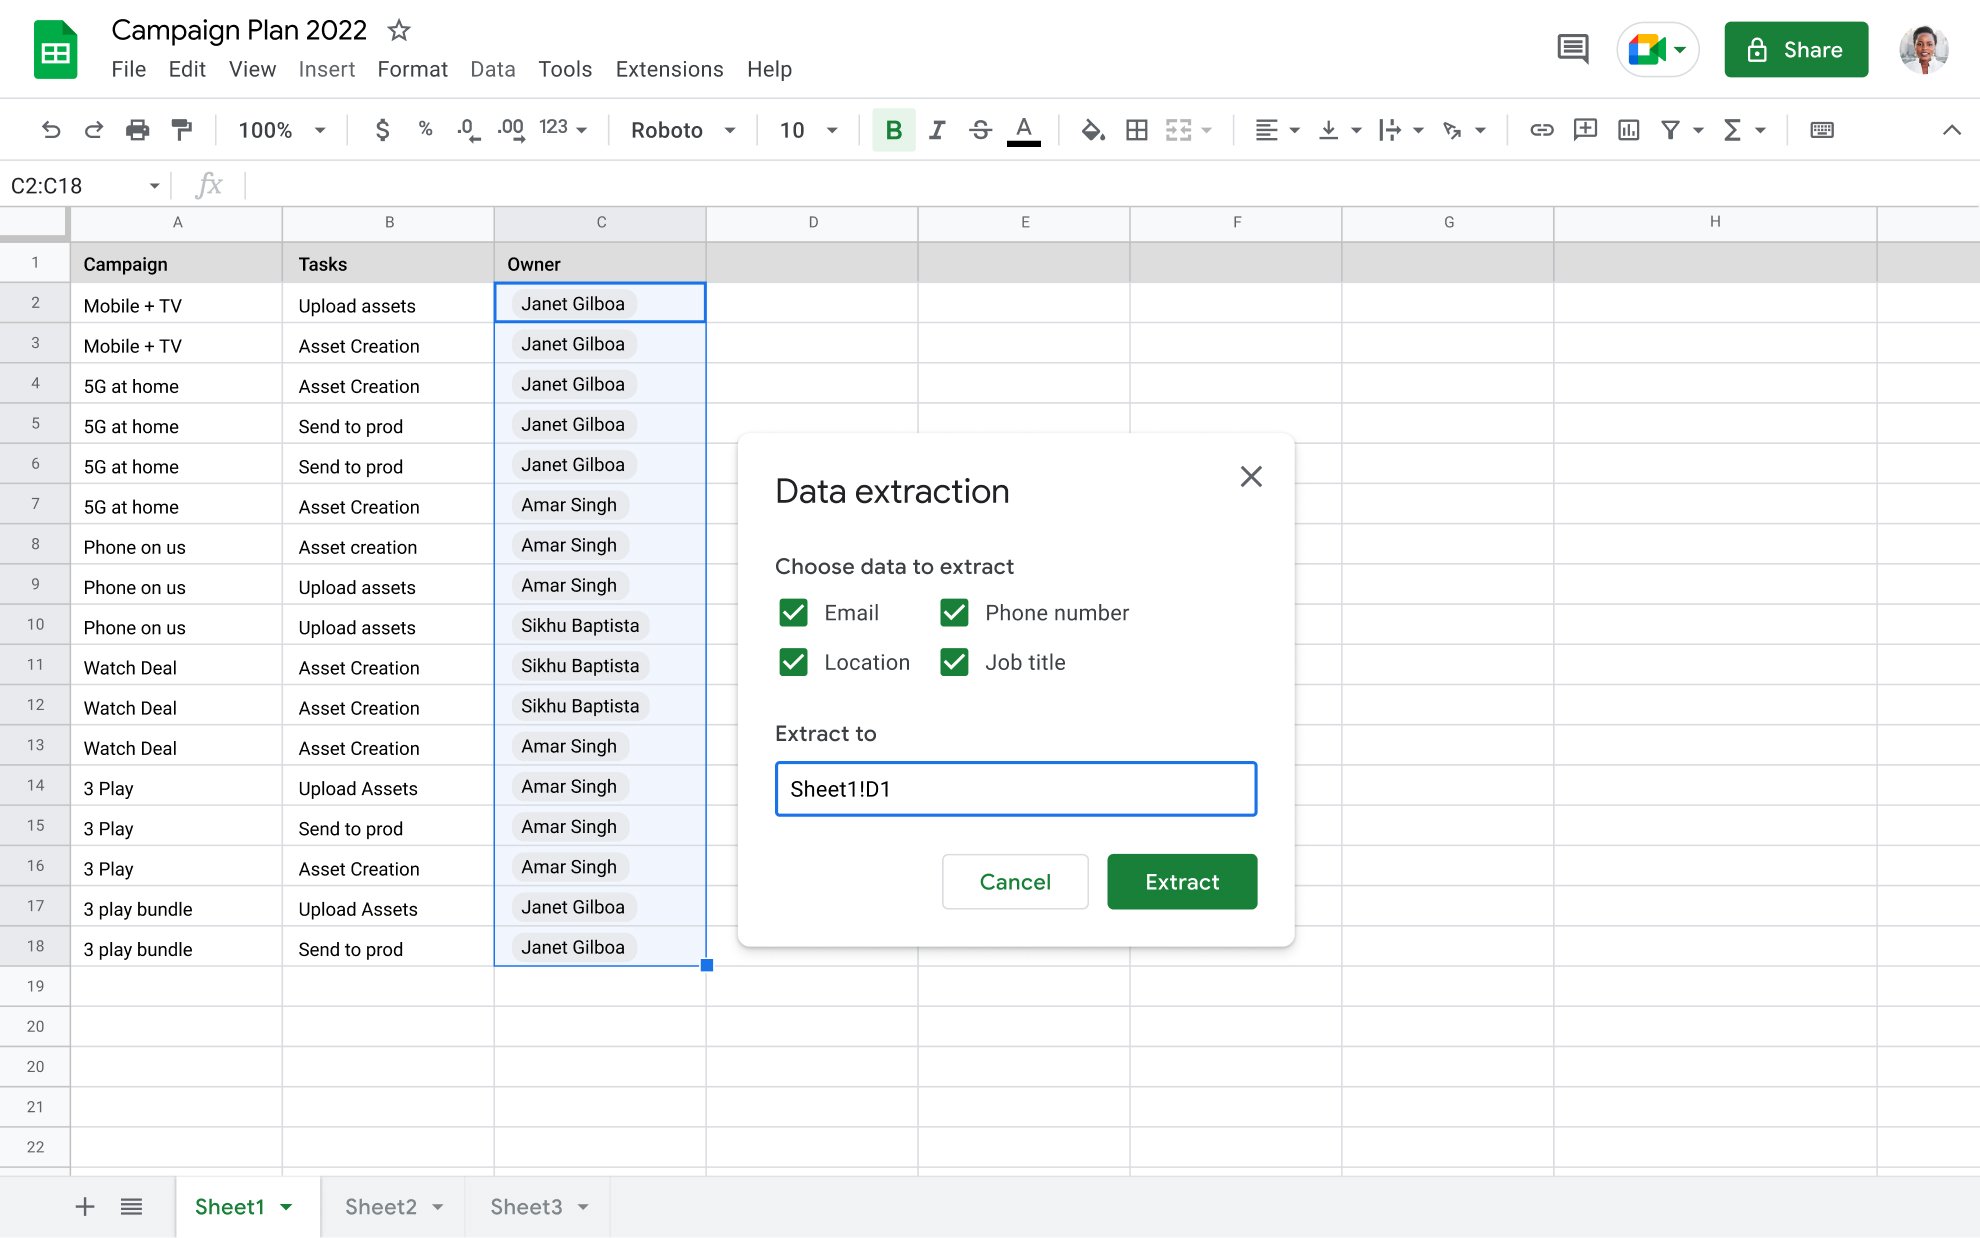The image size is (1980, 1238).
Task: Open the Sheet1 tab options arrow
Action: pos(287,1207)
